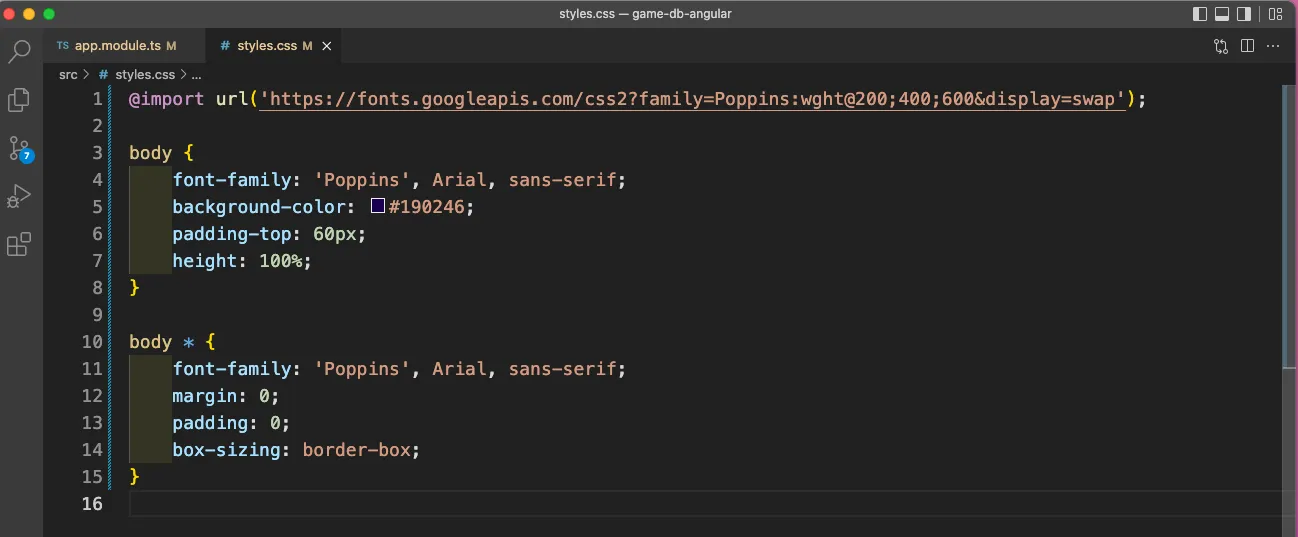Click the margin property on line 12
The width and height of the screenshot is (1298, 537).
click(x=205, y=396)
